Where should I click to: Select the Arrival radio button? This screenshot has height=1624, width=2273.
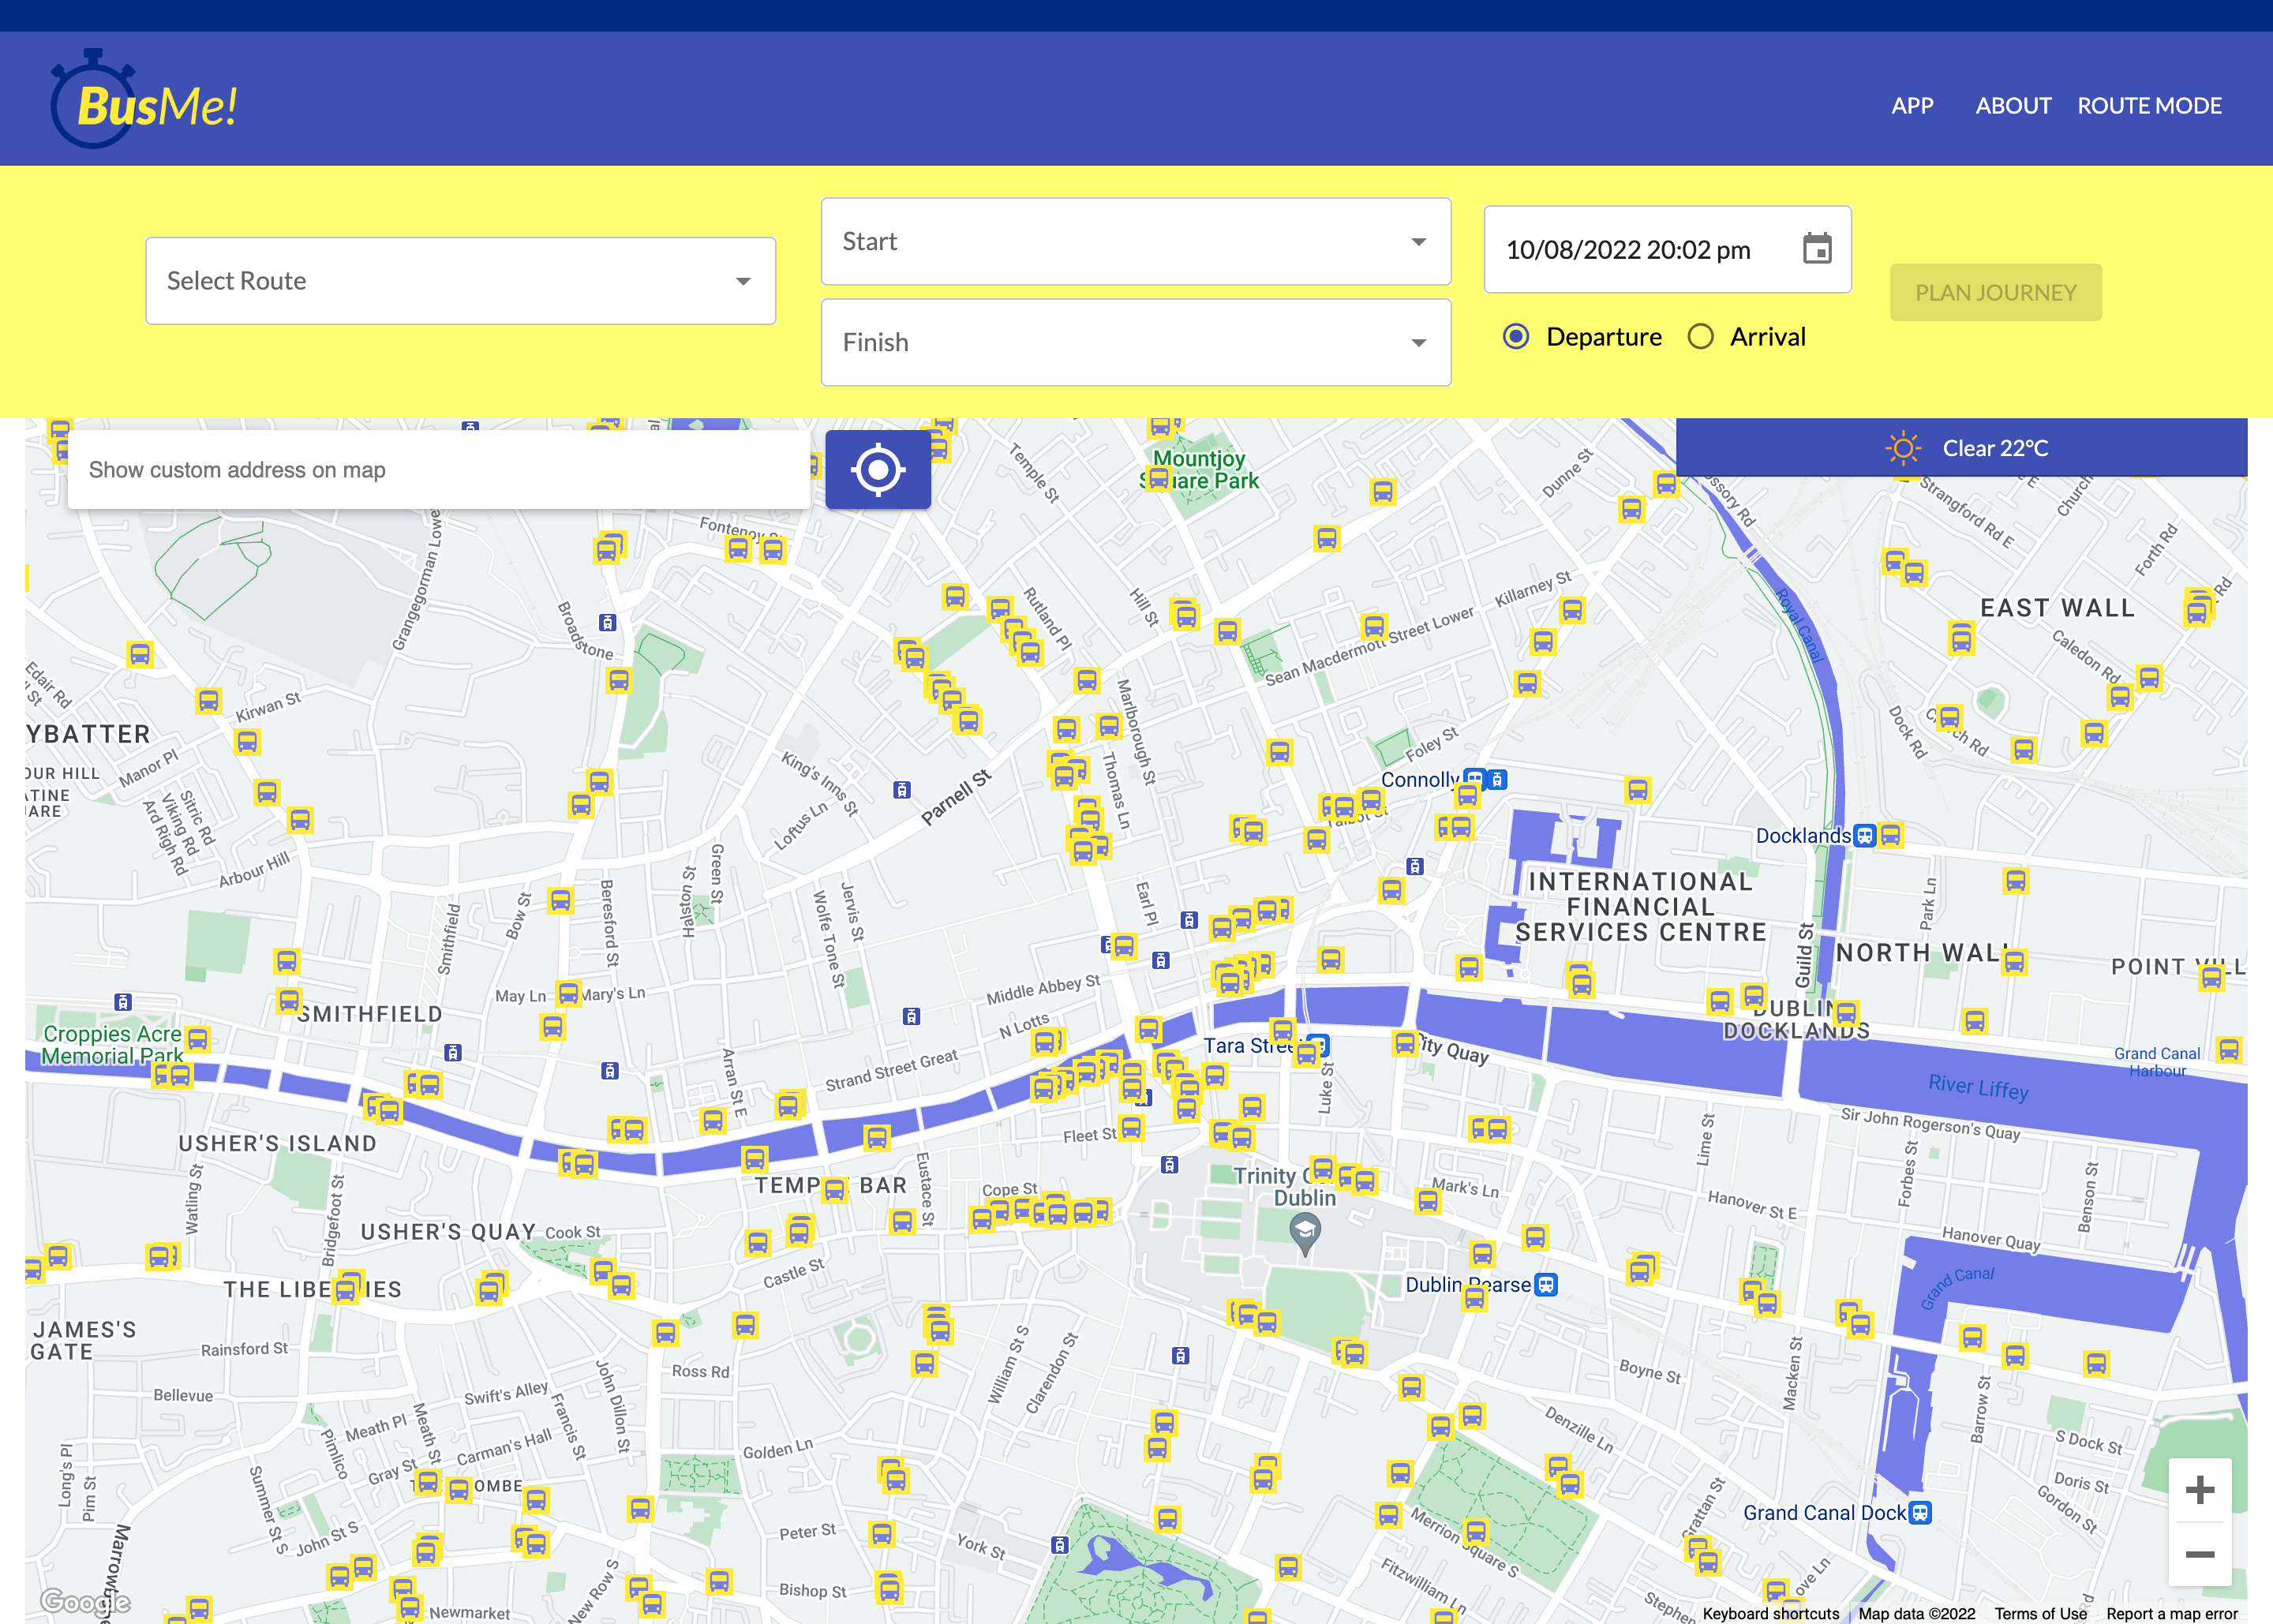point(1701,337)
